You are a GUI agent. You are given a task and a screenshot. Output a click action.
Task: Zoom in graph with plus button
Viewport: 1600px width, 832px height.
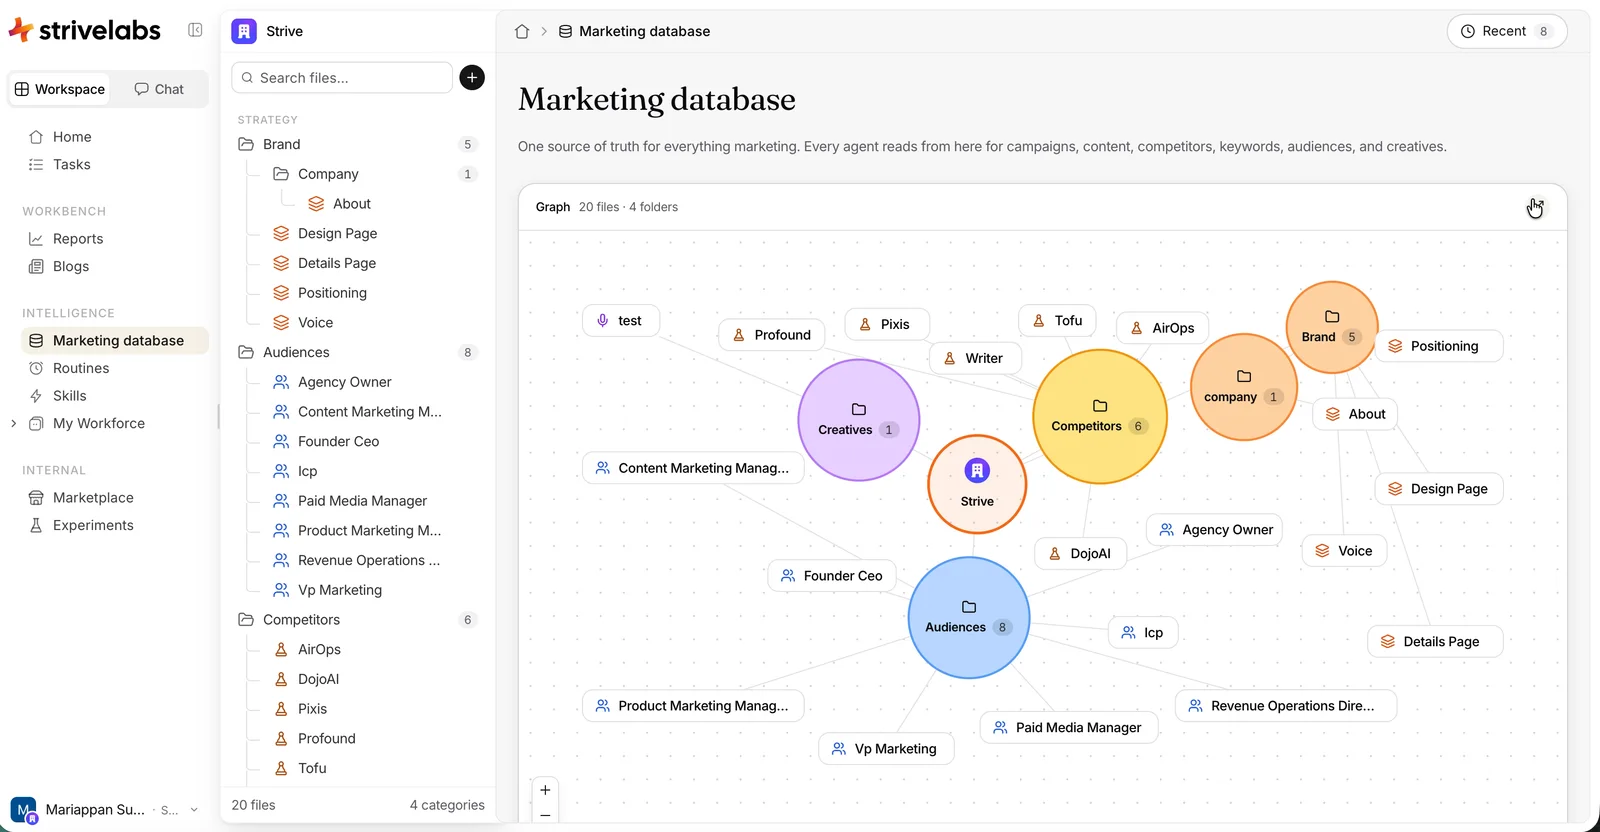(545, 790)
